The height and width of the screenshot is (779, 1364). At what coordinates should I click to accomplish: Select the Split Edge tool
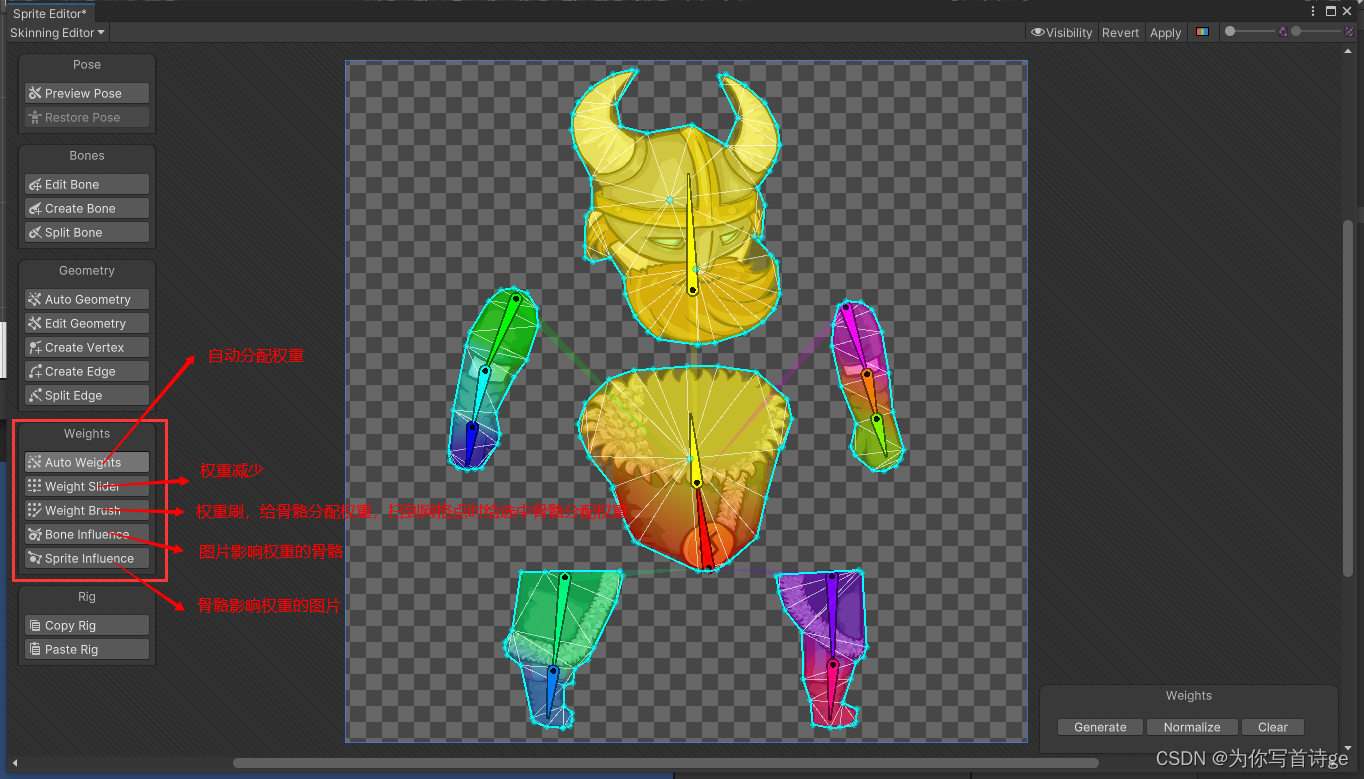[87, 395]
